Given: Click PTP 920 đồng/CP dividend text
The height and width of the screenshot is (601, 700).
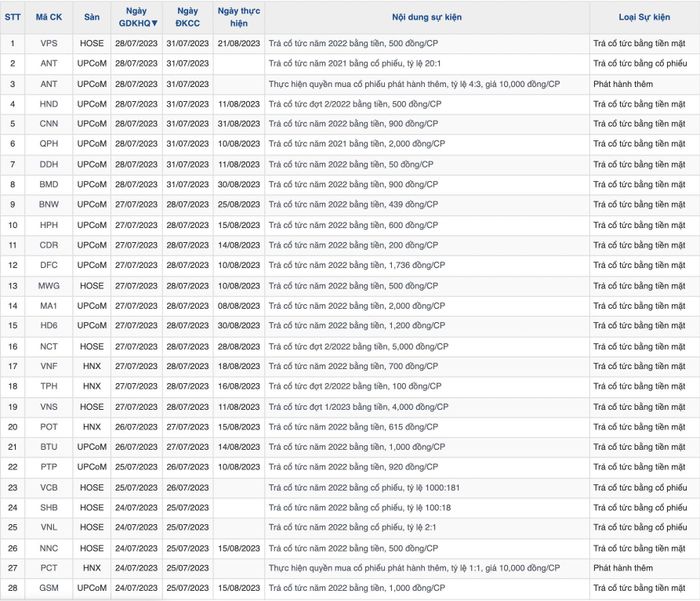Looking at the screenshot, I should tap(353, 467).
